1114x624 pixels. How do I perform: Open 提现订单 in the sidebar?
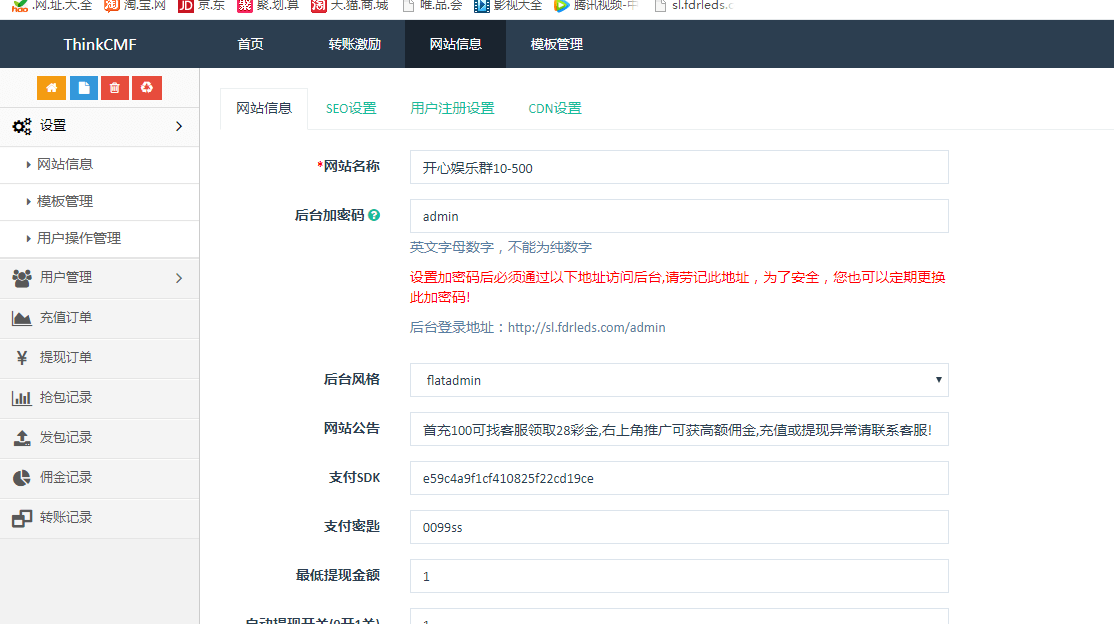coord(66,358)
